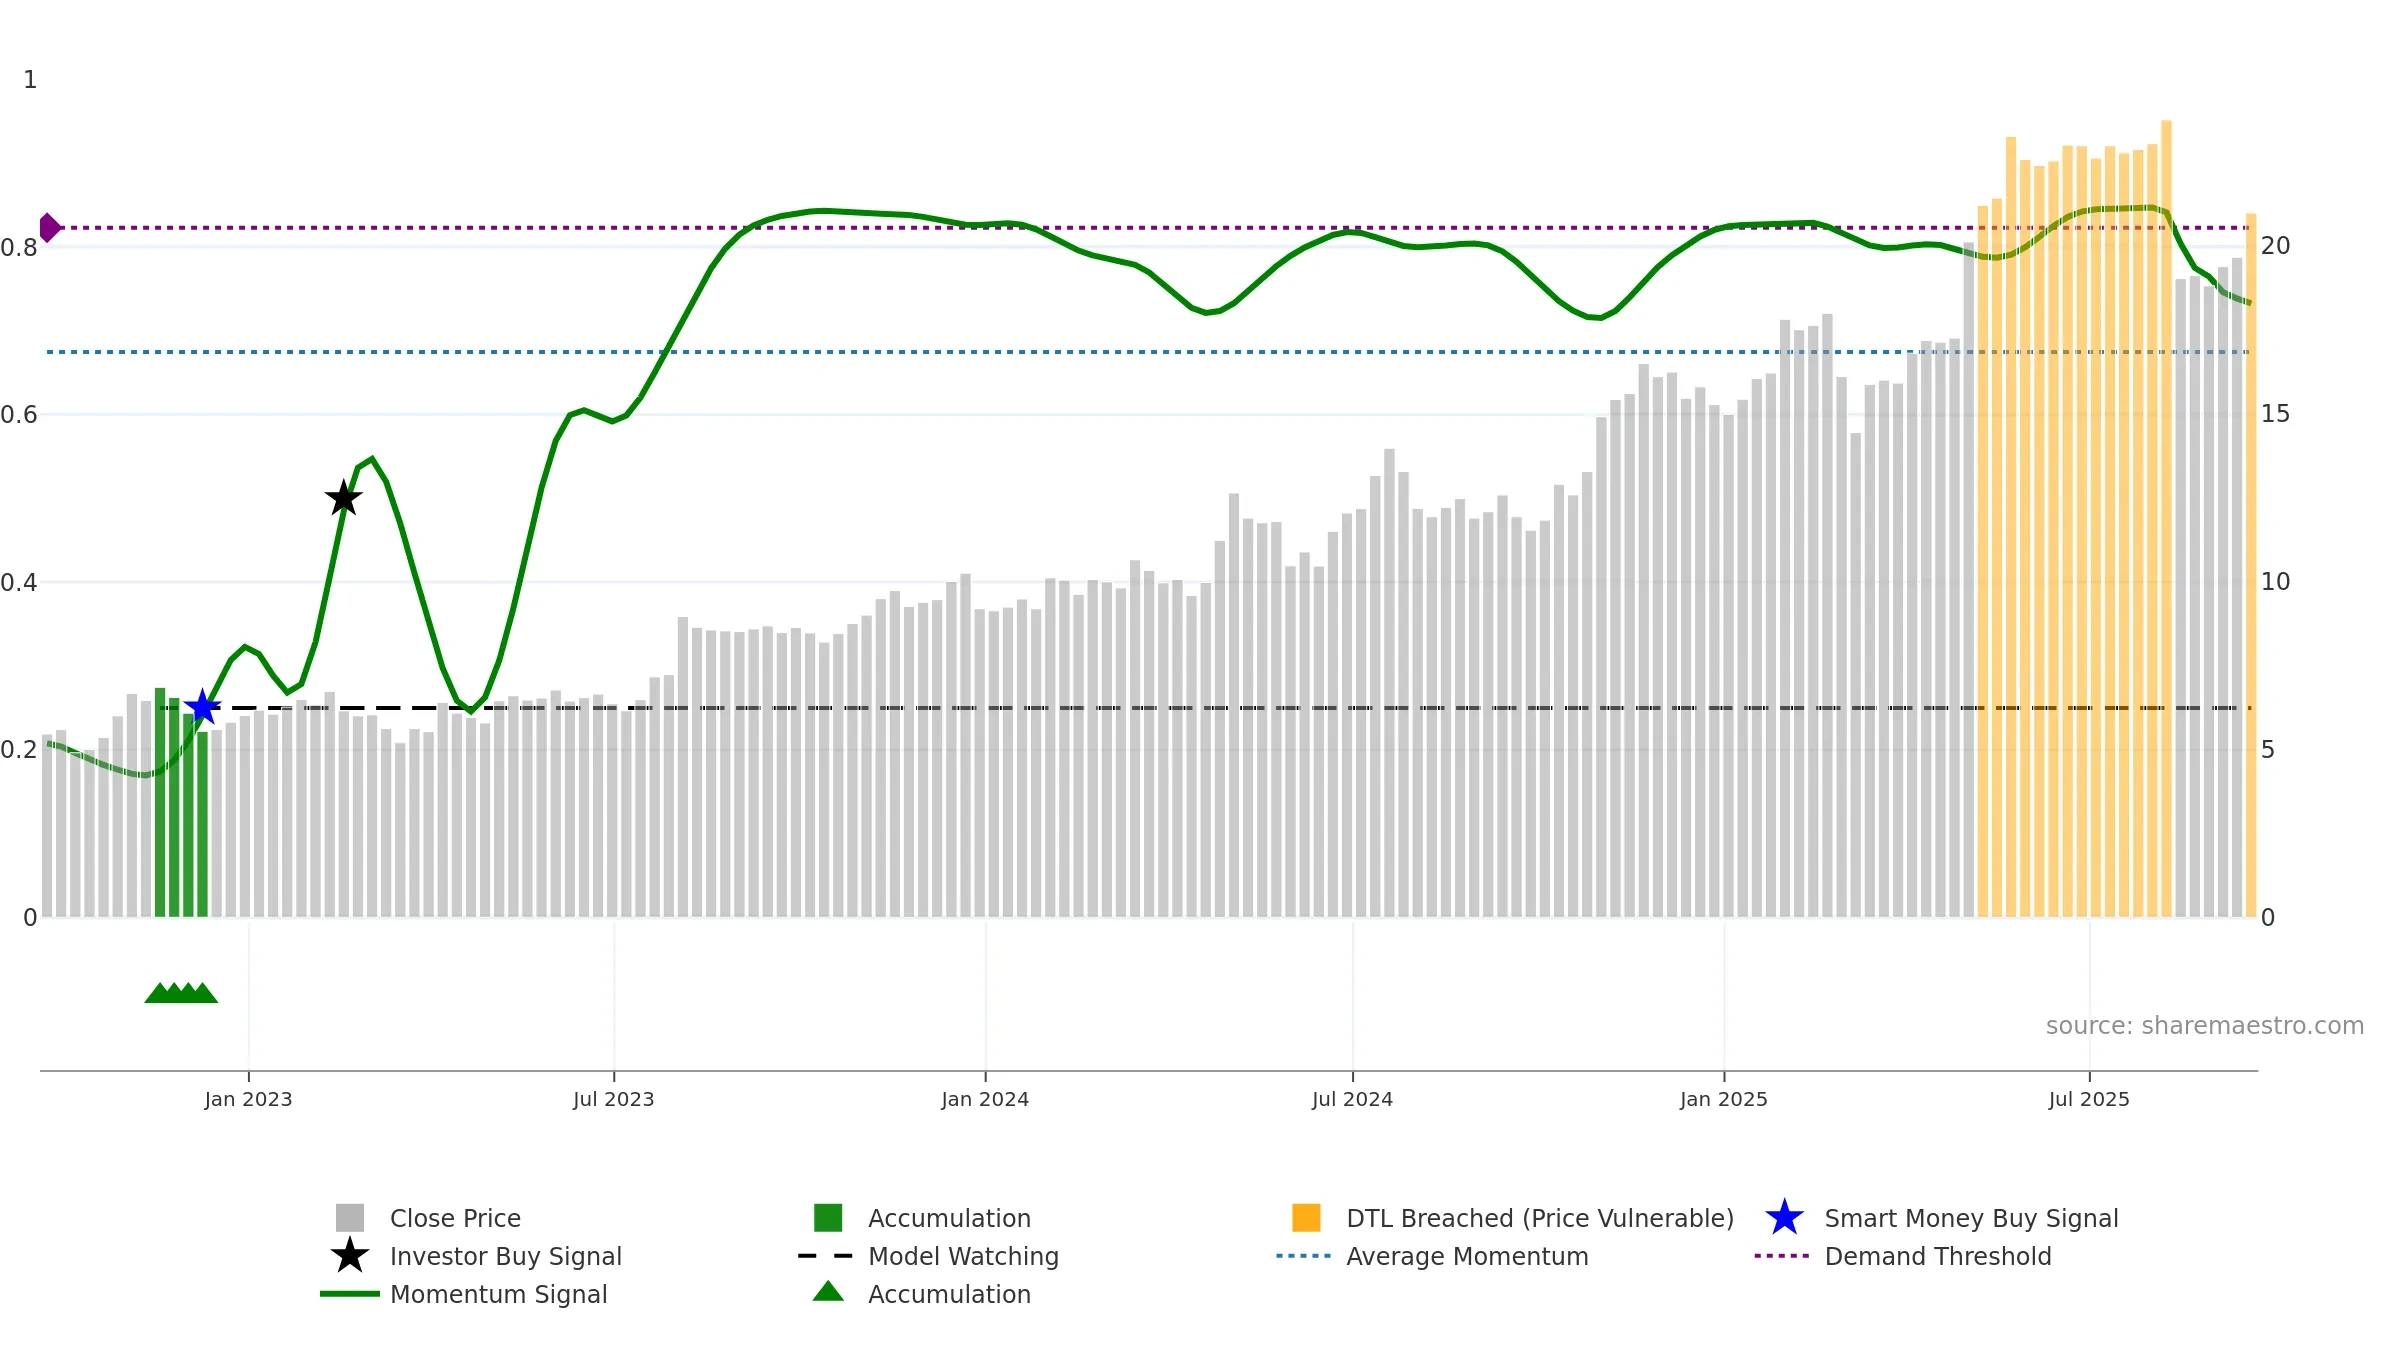
Task: Click the tallest orange DTL Breached bar
Action: (2166, 518)
